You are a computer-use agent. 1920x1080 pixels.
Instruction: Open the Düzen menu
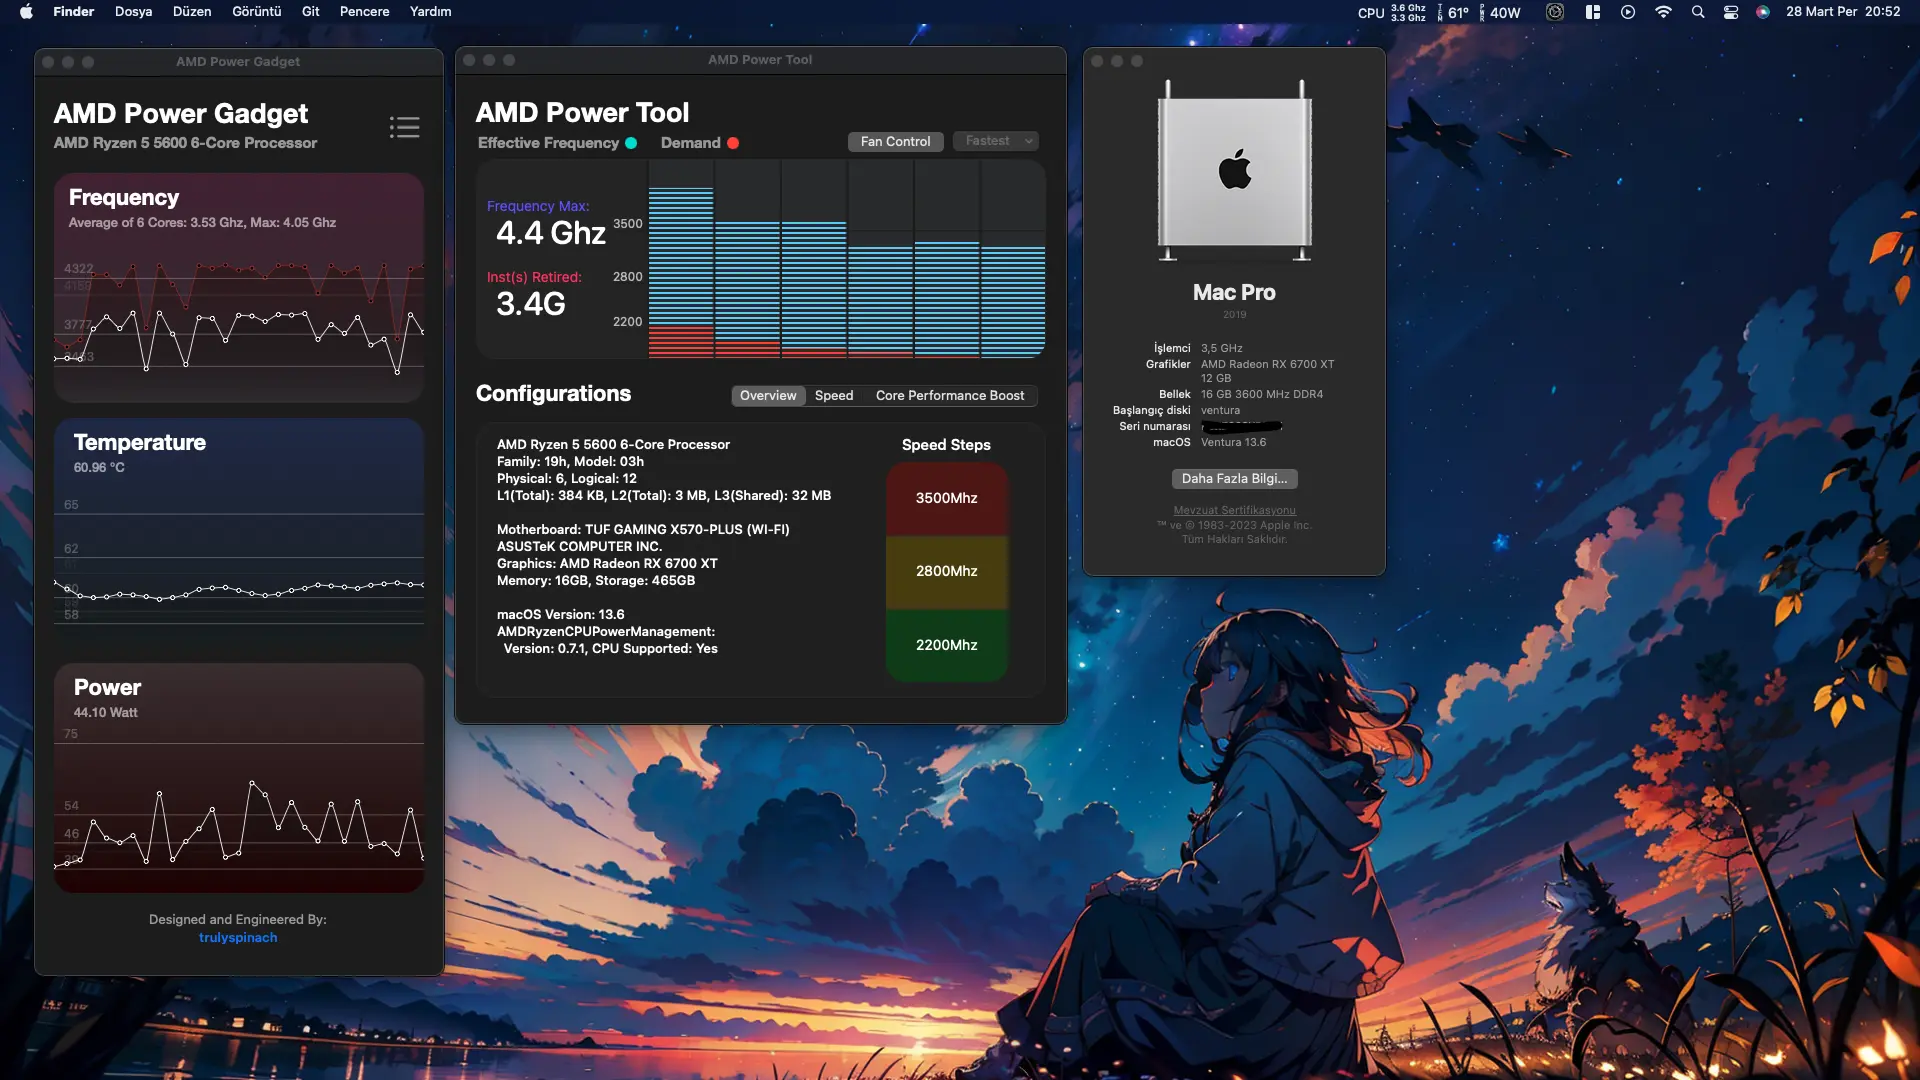click(192, 12)
